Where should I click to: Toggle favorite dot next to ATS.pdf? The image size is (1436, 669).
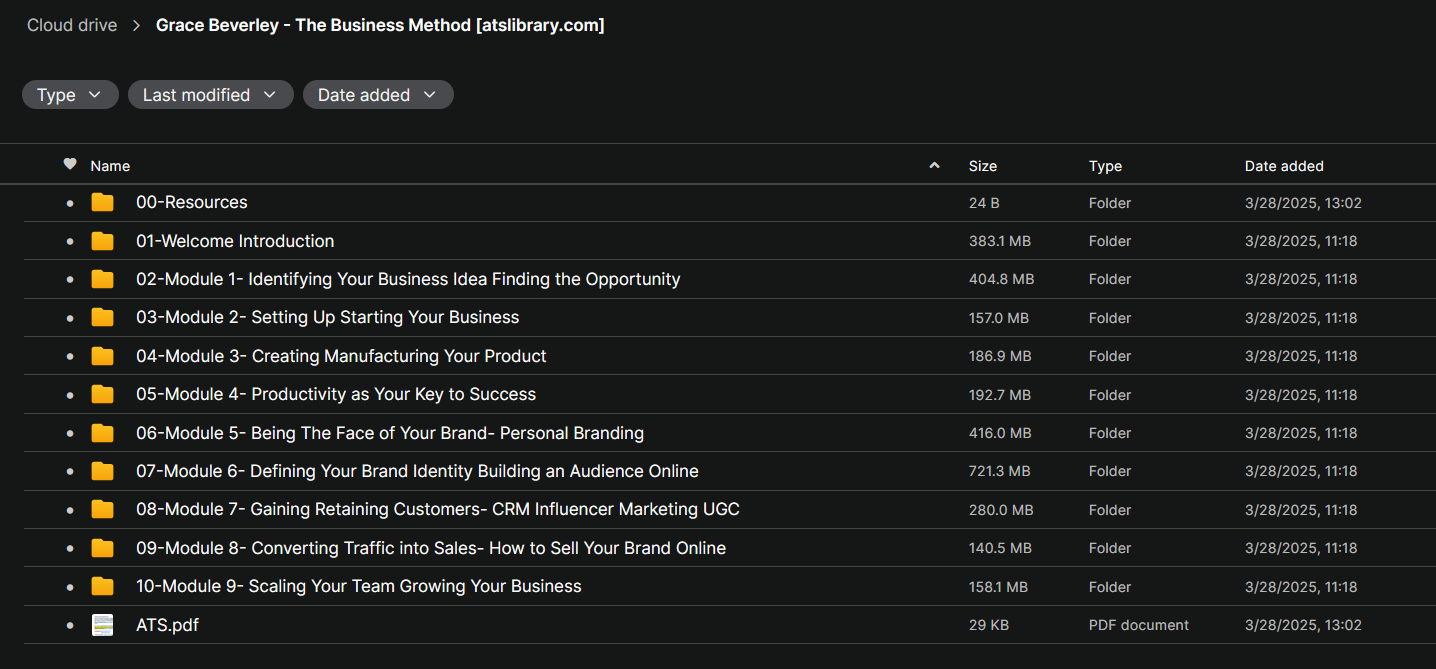pyautogui.click(x=70, y=626)
